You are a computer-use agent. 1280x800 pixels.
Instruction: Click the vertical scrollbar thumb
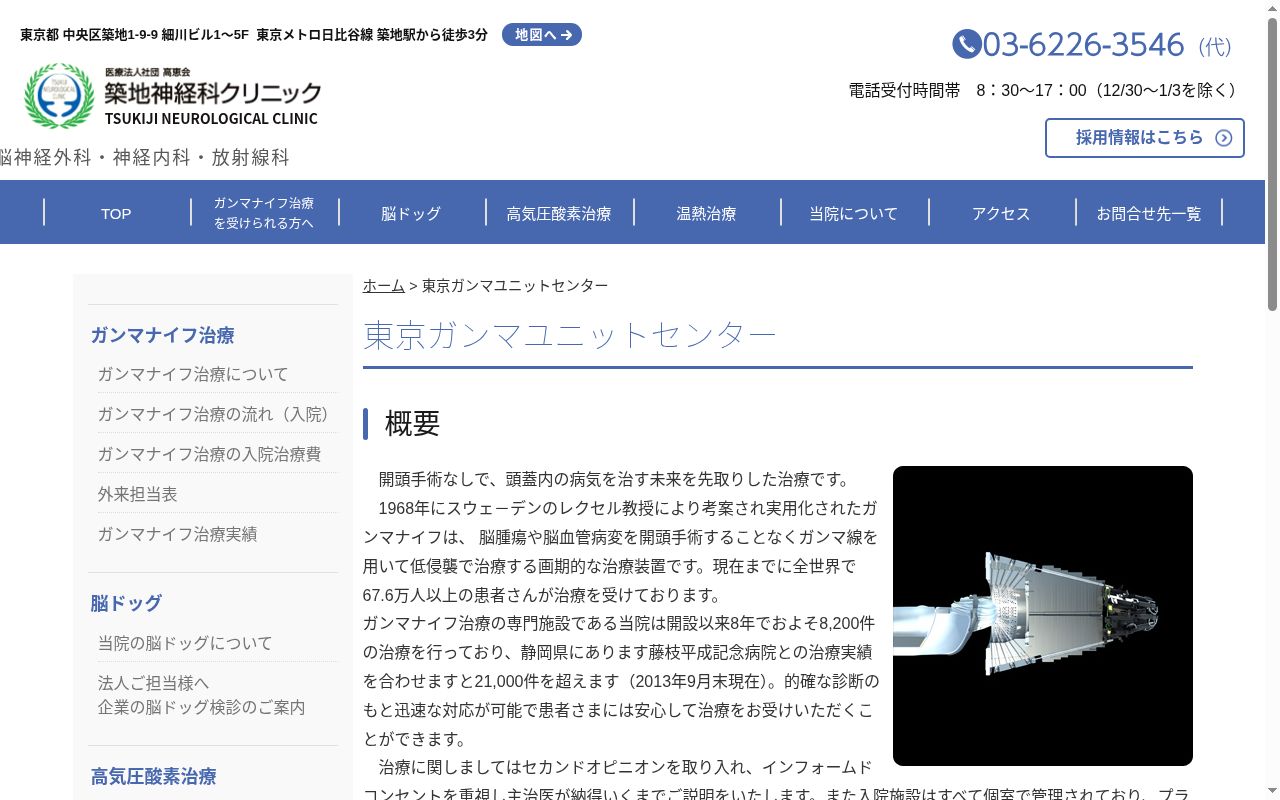click(1272, 165)
